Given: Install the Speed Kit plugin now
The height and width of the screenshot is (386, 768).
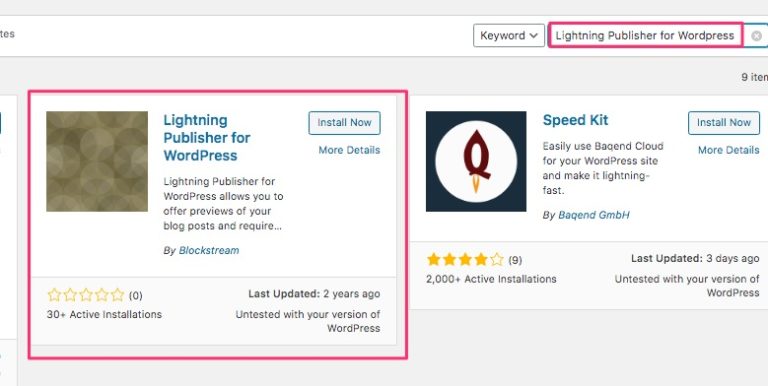Looking at the screenshot, I should coord(724,122).
